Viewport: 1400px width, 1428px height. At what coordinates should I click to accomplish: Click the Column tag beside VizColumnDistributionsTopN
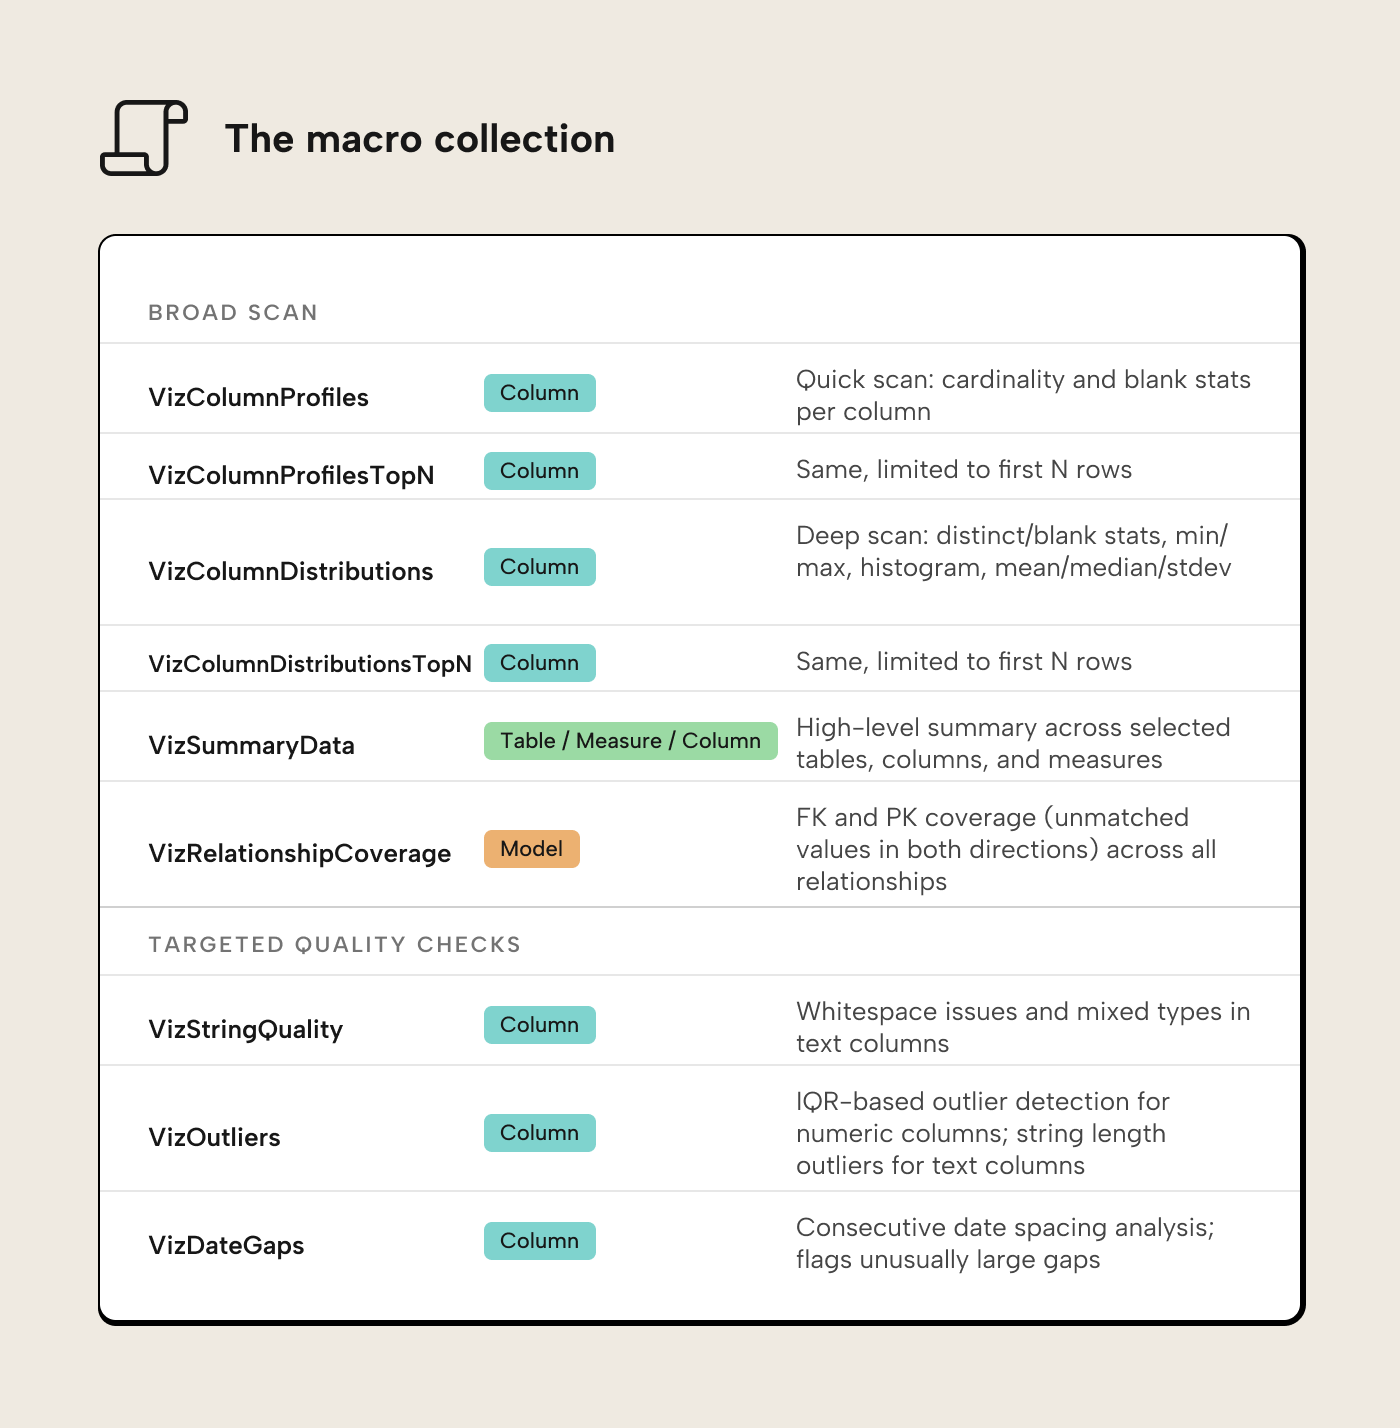539,662
